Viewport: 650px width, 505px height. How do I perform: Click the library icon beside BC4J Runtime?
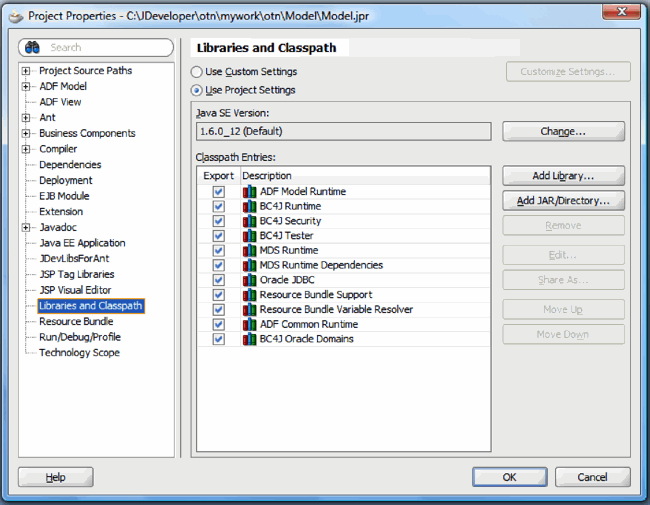250,206
